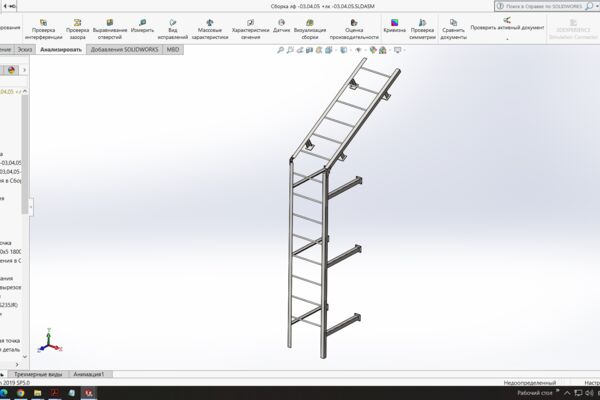The width and height of the screenshot is (600, 400).
Task: Collapse feature tree with top chevron arrow
Action: [25, 91]
